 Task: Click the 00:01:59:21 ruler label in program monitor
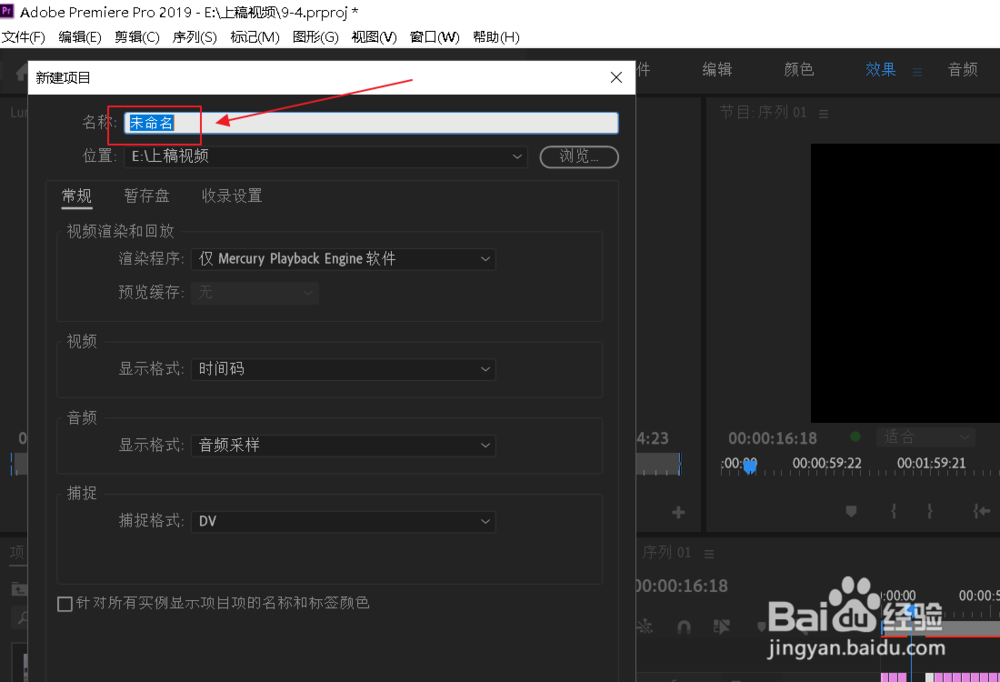tap(931, 463)
